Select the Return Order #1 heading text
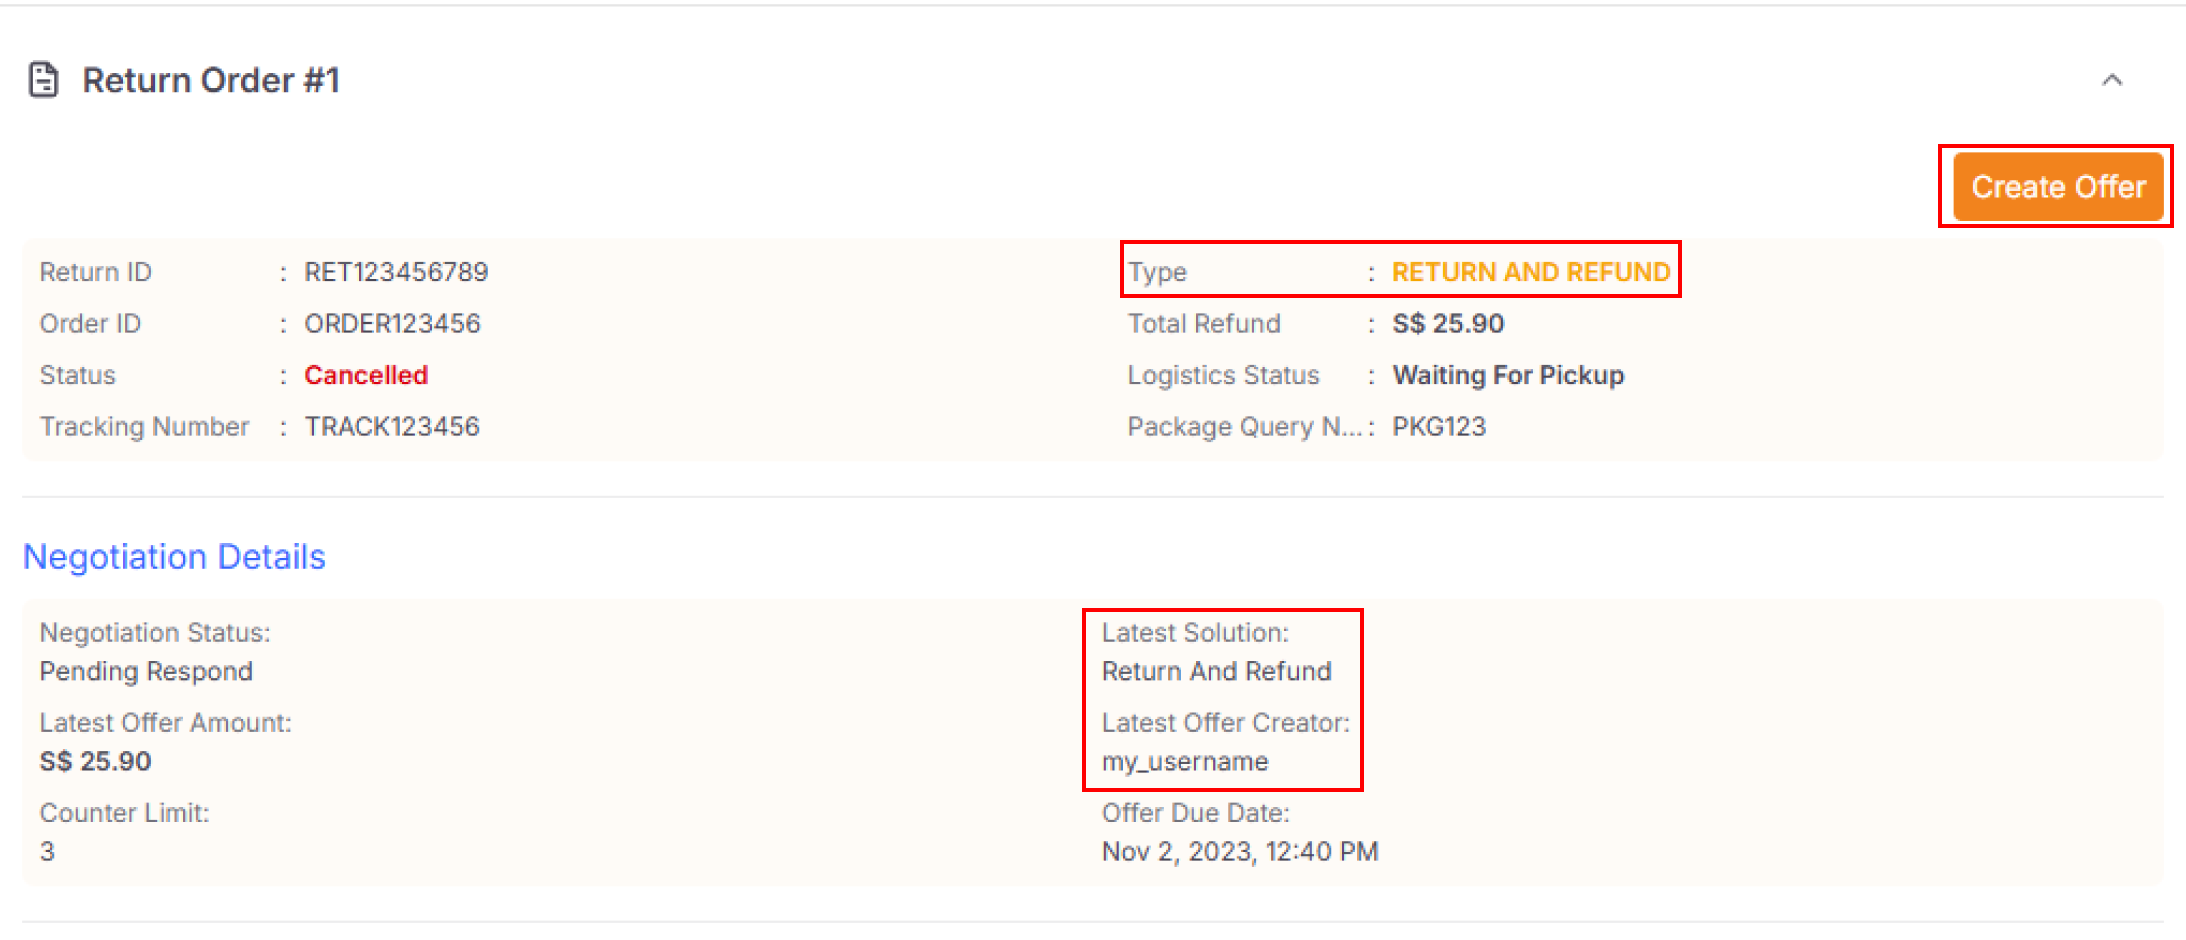Screen dimensions: 2186x940 213,80
